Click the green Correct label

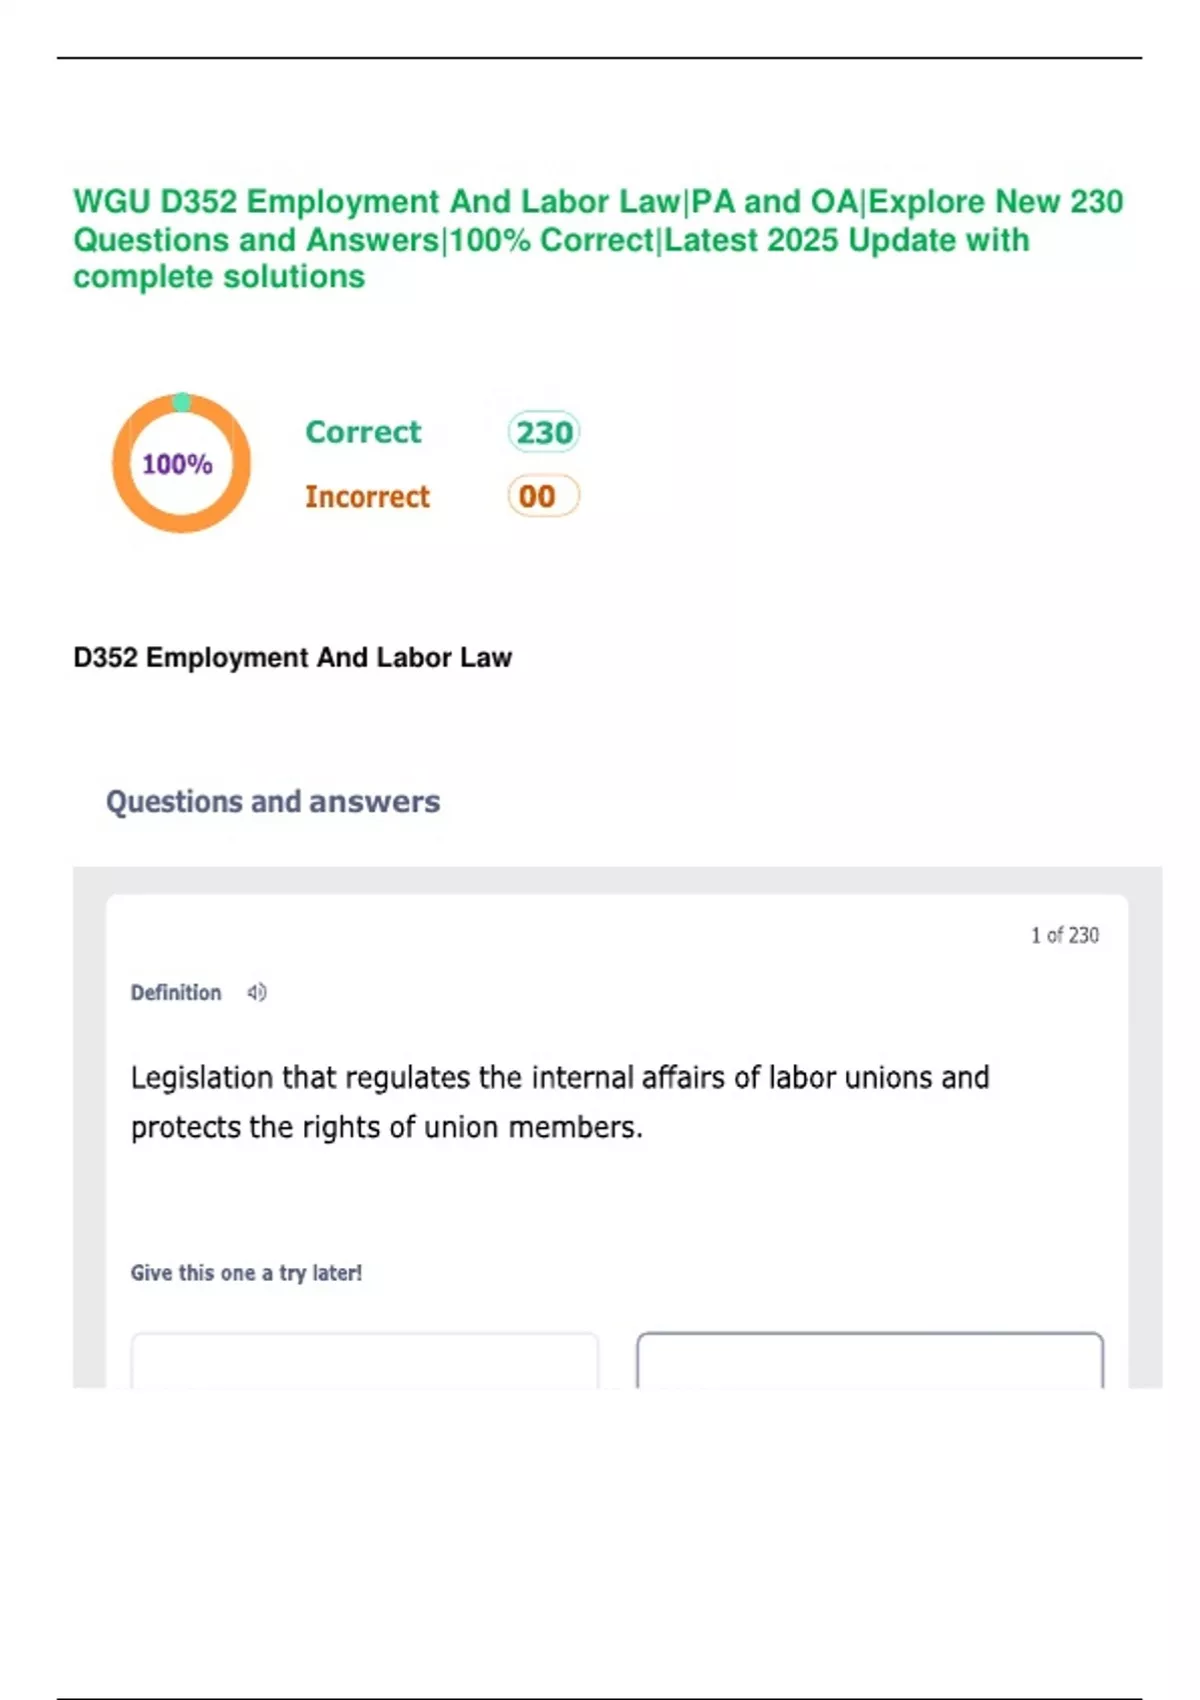pyautogui.click(x=363, y=432)
